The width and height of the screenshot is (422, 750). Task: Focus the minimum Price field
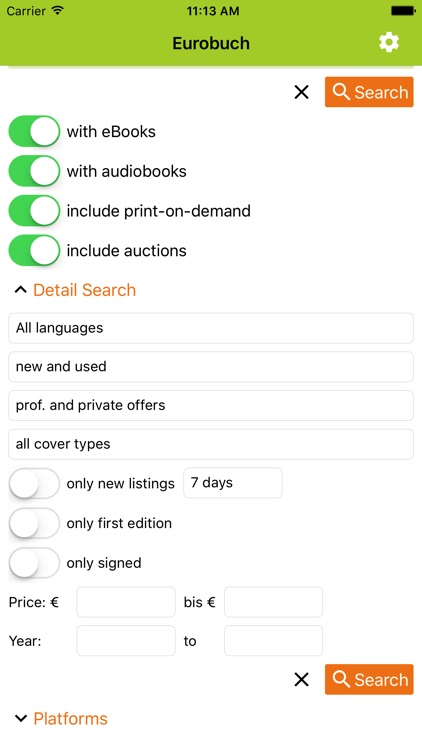pos(126,602)
